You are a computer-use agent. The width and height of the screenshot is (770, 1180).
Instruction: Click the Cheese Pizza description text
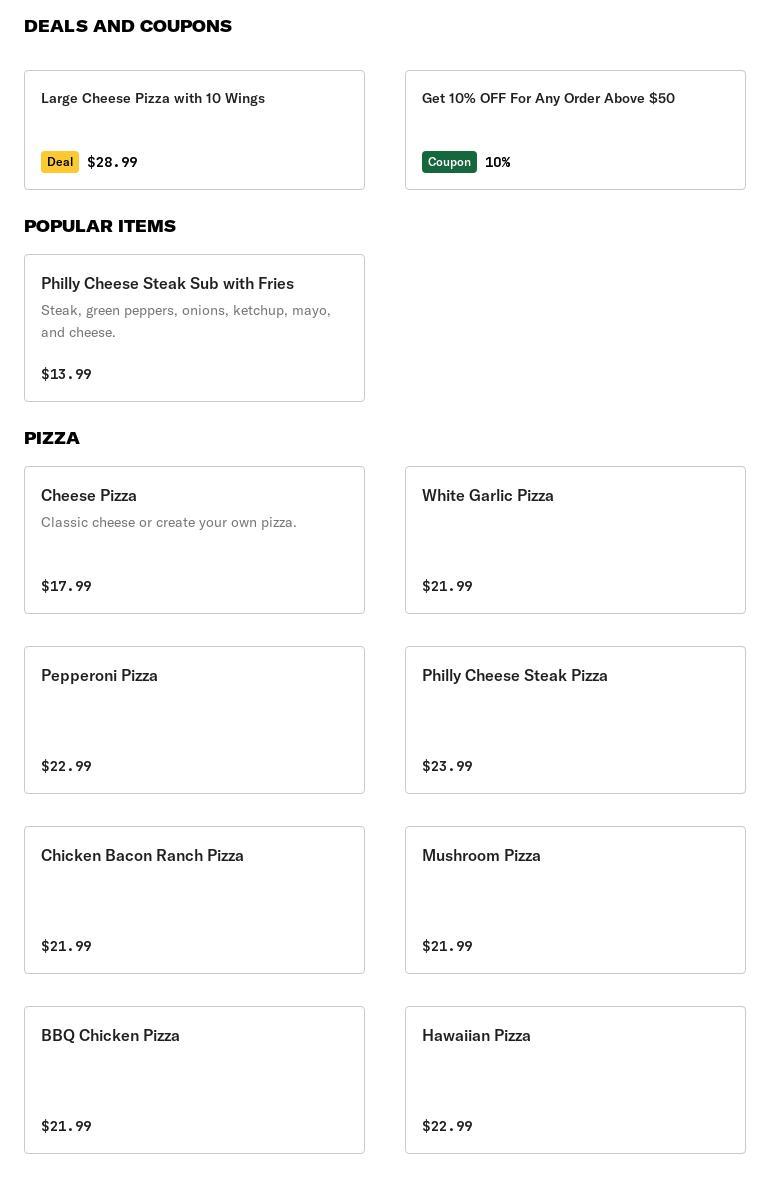pos(169,522)
